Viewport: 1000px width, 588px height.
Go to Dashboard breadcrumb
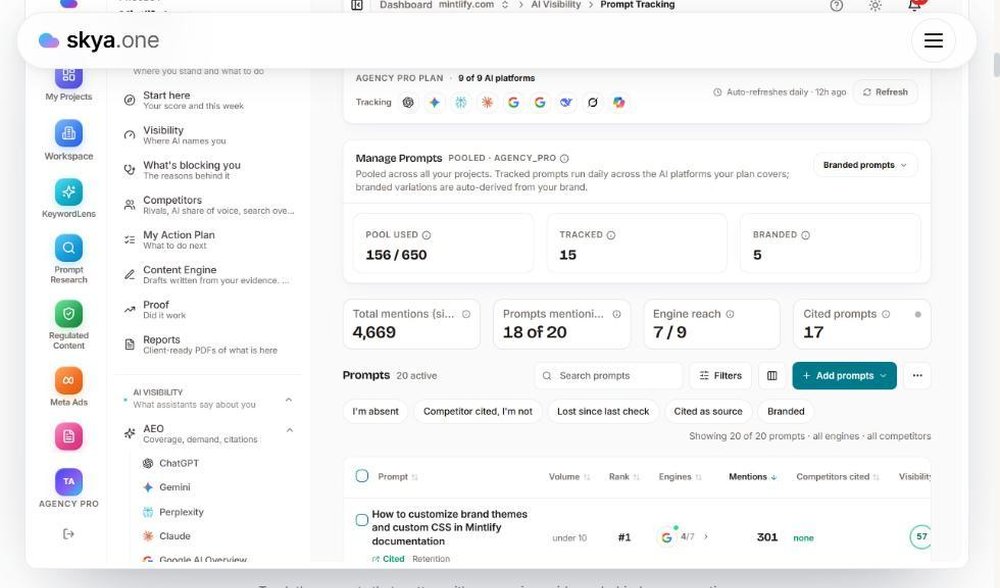(x=406, y=5)
